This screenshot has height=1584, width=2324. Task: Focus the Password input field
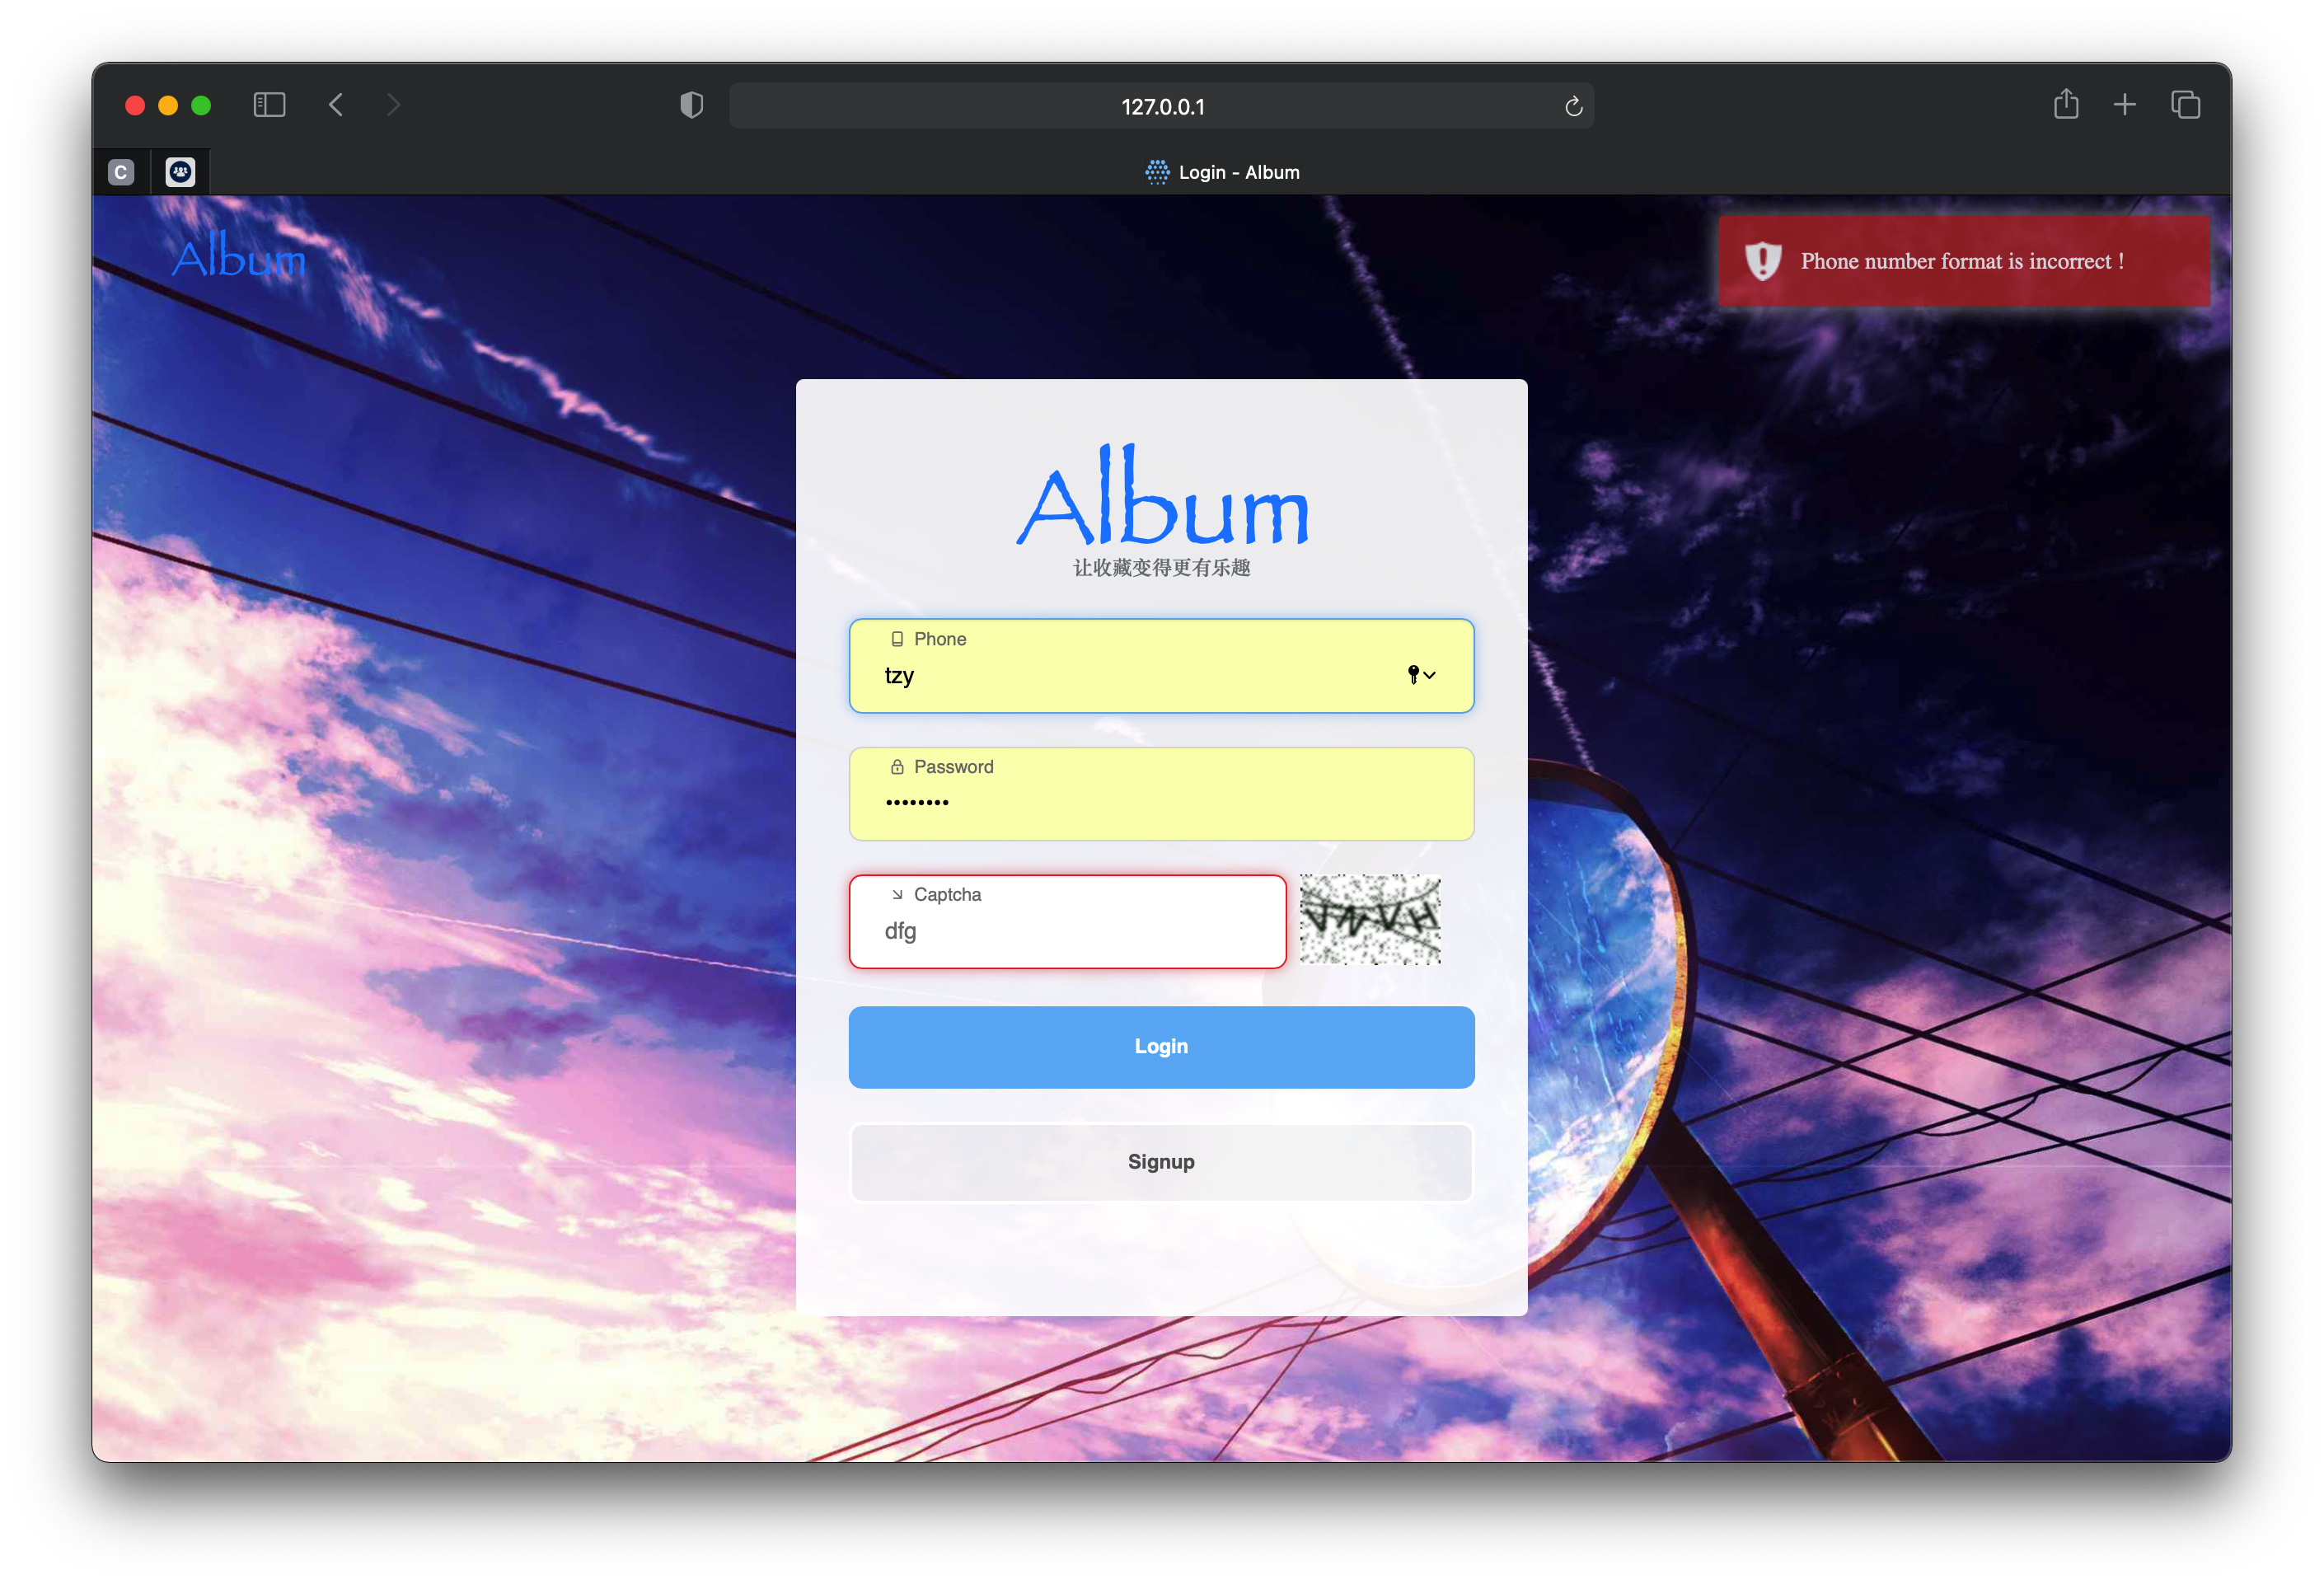(x=1161, y=794)
